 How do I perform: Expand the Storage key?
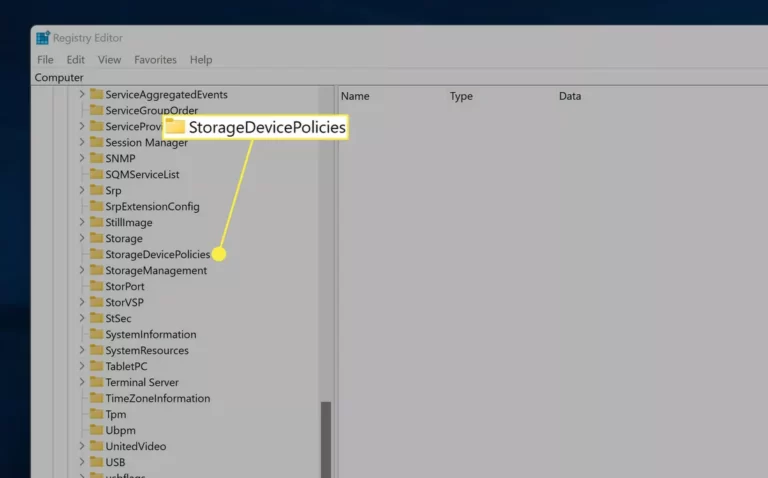pos(82,238)
